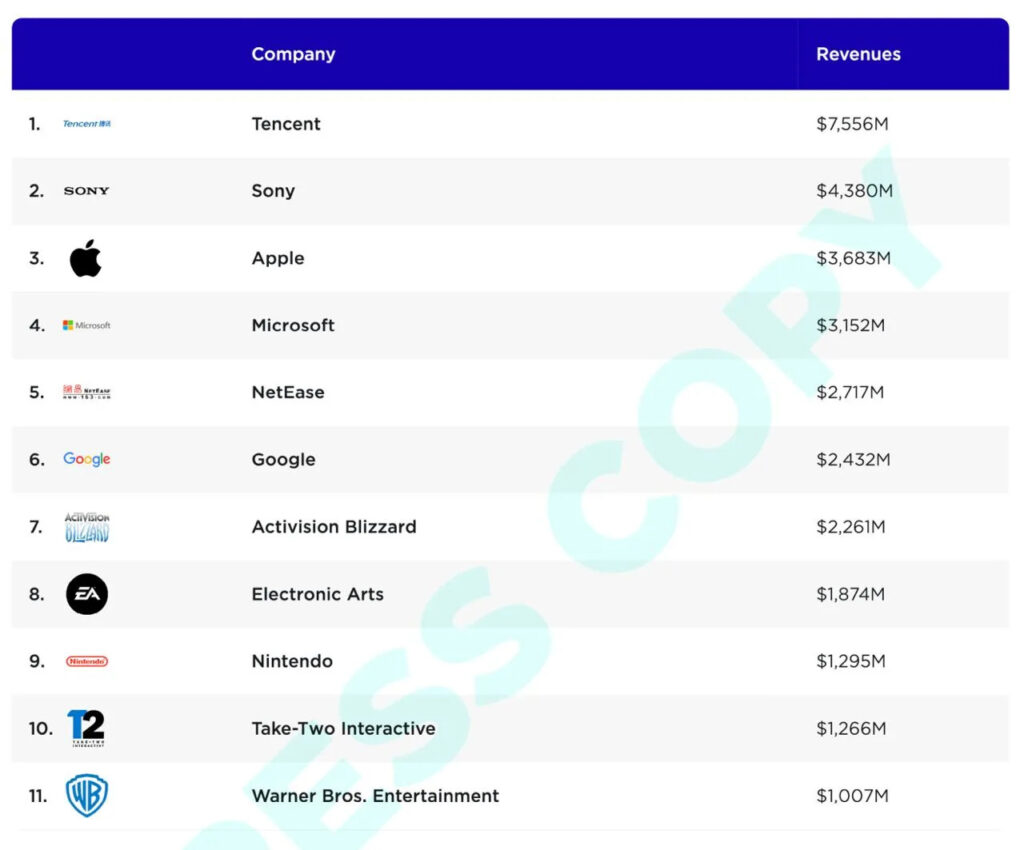The width and height of the screenshot is (1024, 850).
Task: Click the Warner Bros. shield logo
Action: pos(87,796)
